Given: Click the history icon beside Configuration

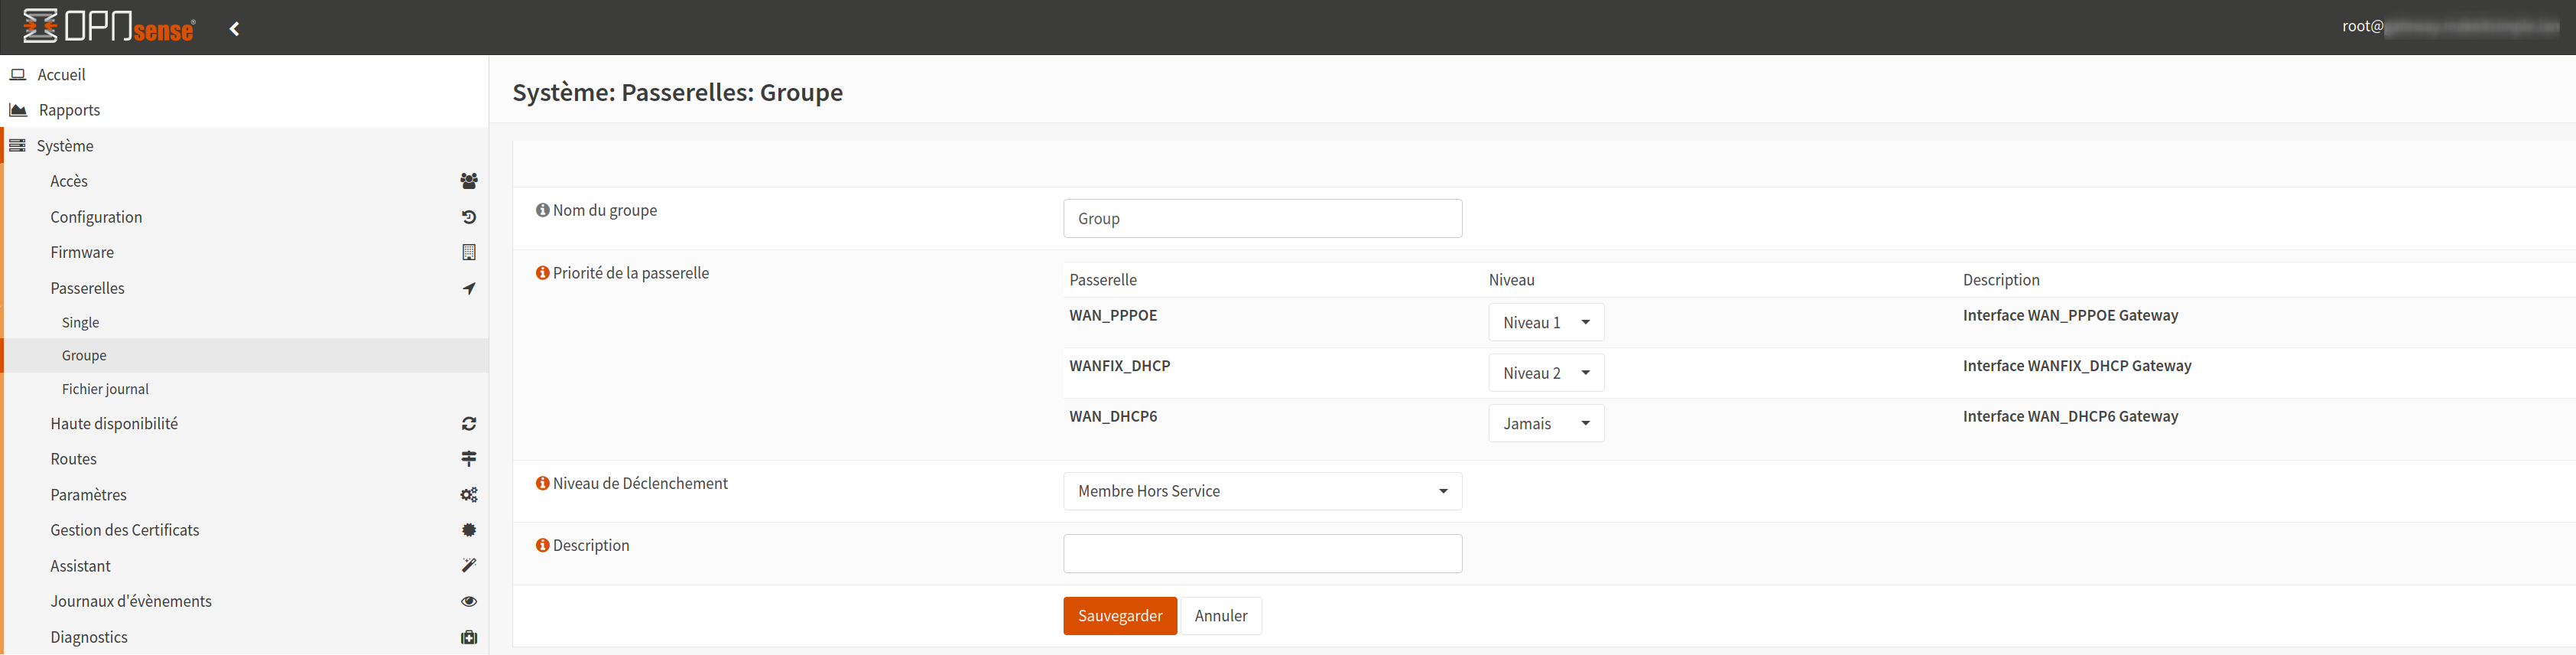Looking at the screenshot, I should (468, 217).
